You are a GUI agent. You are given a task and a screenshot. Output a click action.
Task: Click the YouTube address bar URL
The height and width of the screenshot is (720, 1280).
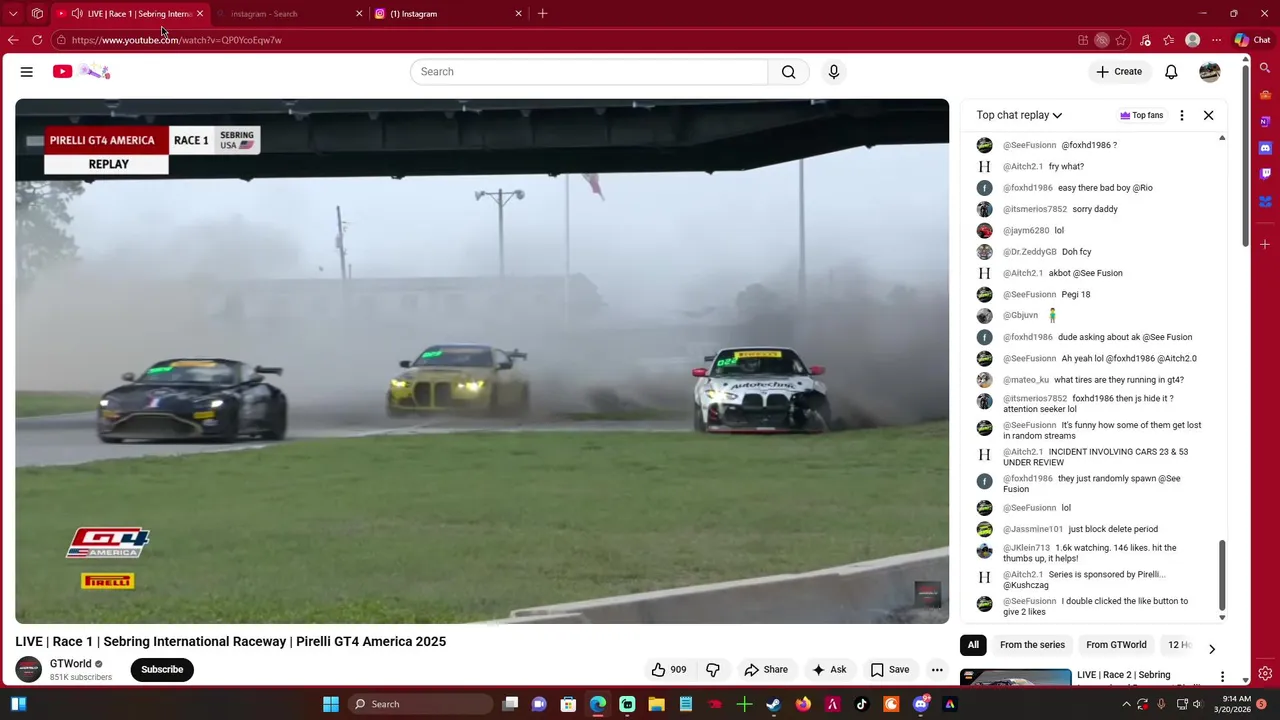coord(177,40)
